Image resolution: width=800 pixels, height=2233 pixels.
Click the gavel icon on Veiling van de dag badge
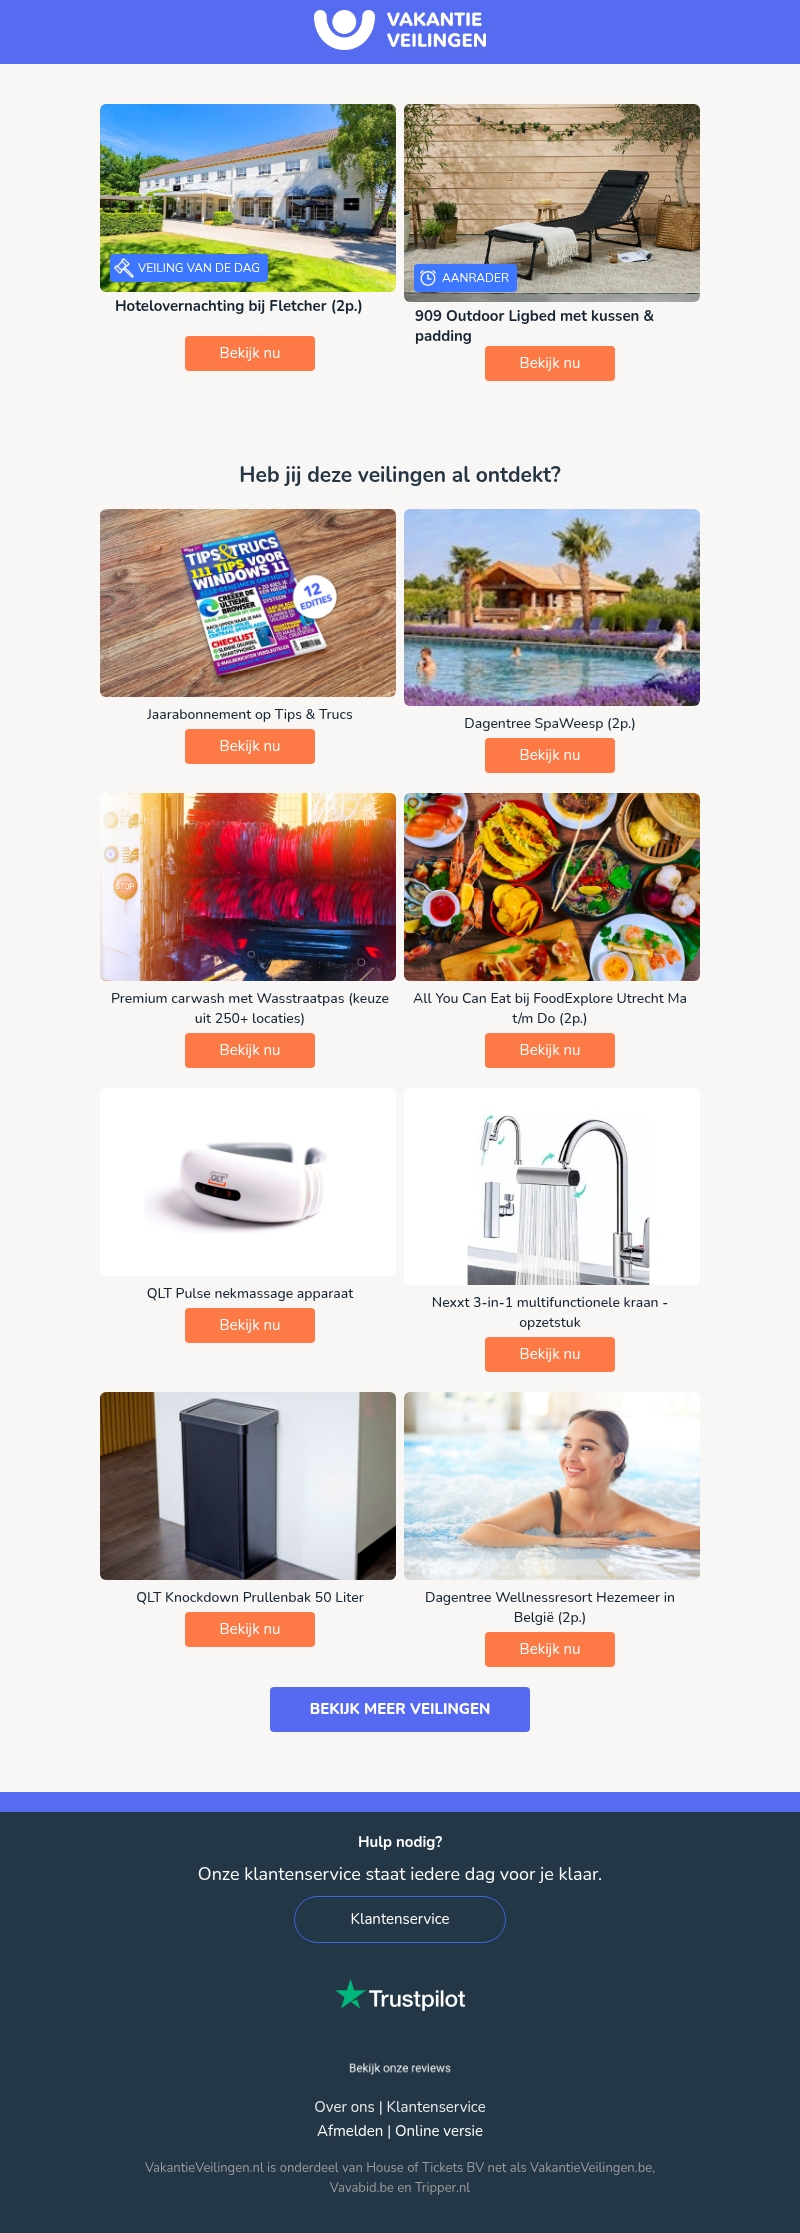(x=124, y=267)
